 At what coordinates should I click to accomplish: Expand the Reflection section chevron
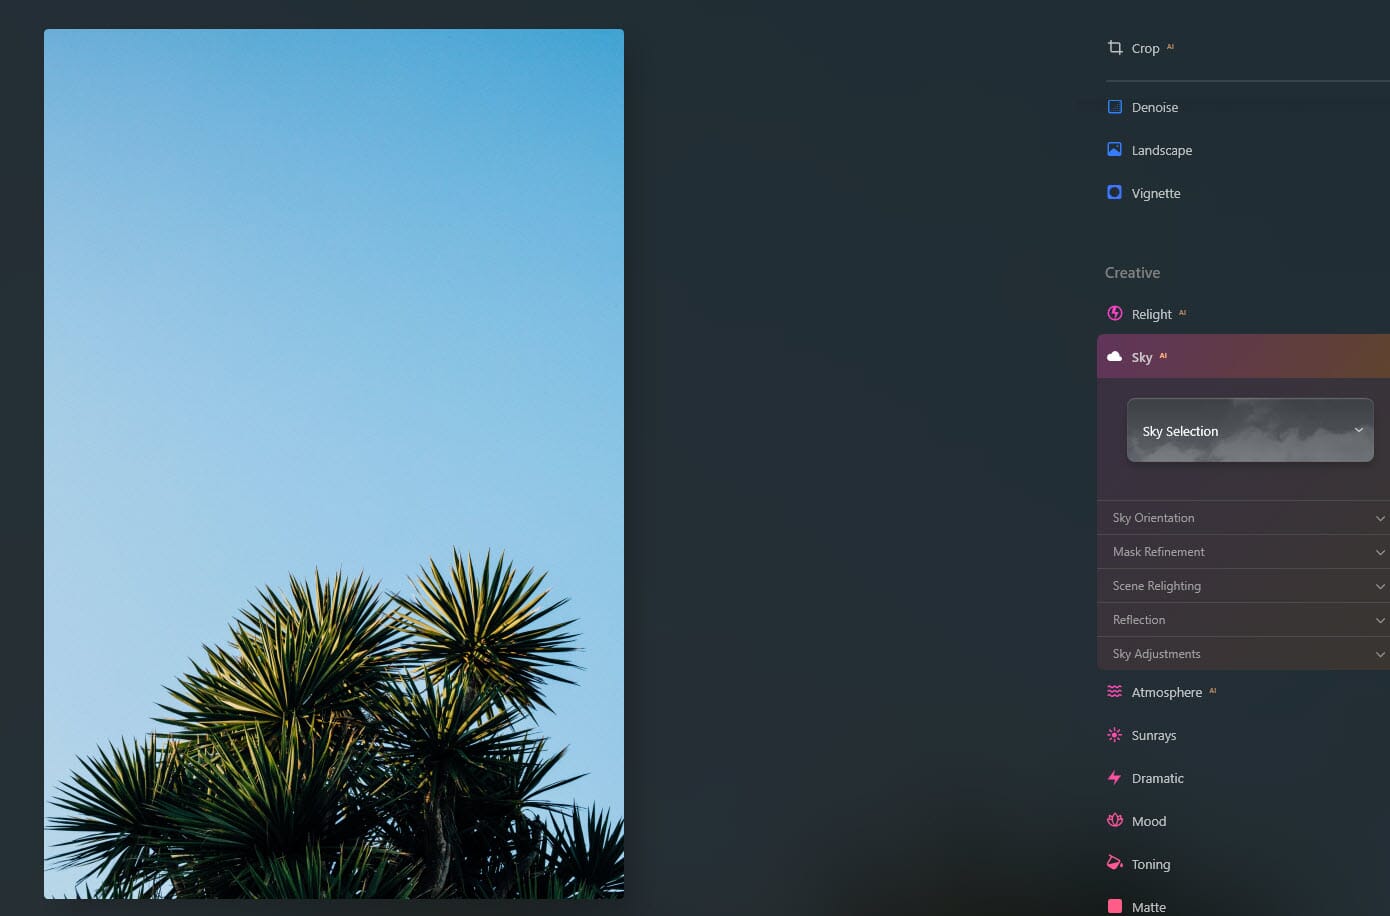(x=1380, y=620)
